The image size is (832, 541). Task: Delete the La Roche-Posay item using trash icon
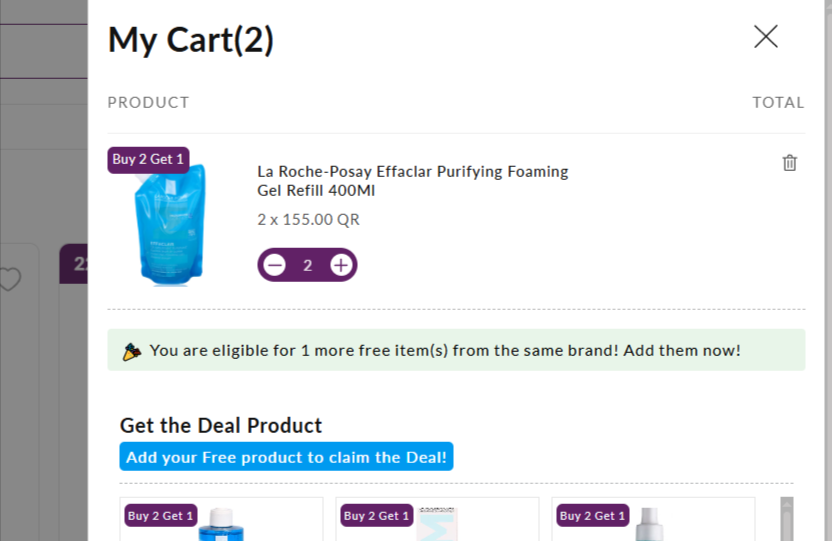coord(790,163)
